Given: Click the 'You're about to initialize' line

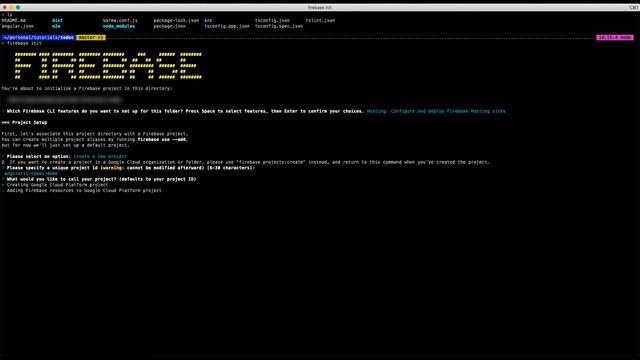Looking at the screenshot, I should point(87,89).
